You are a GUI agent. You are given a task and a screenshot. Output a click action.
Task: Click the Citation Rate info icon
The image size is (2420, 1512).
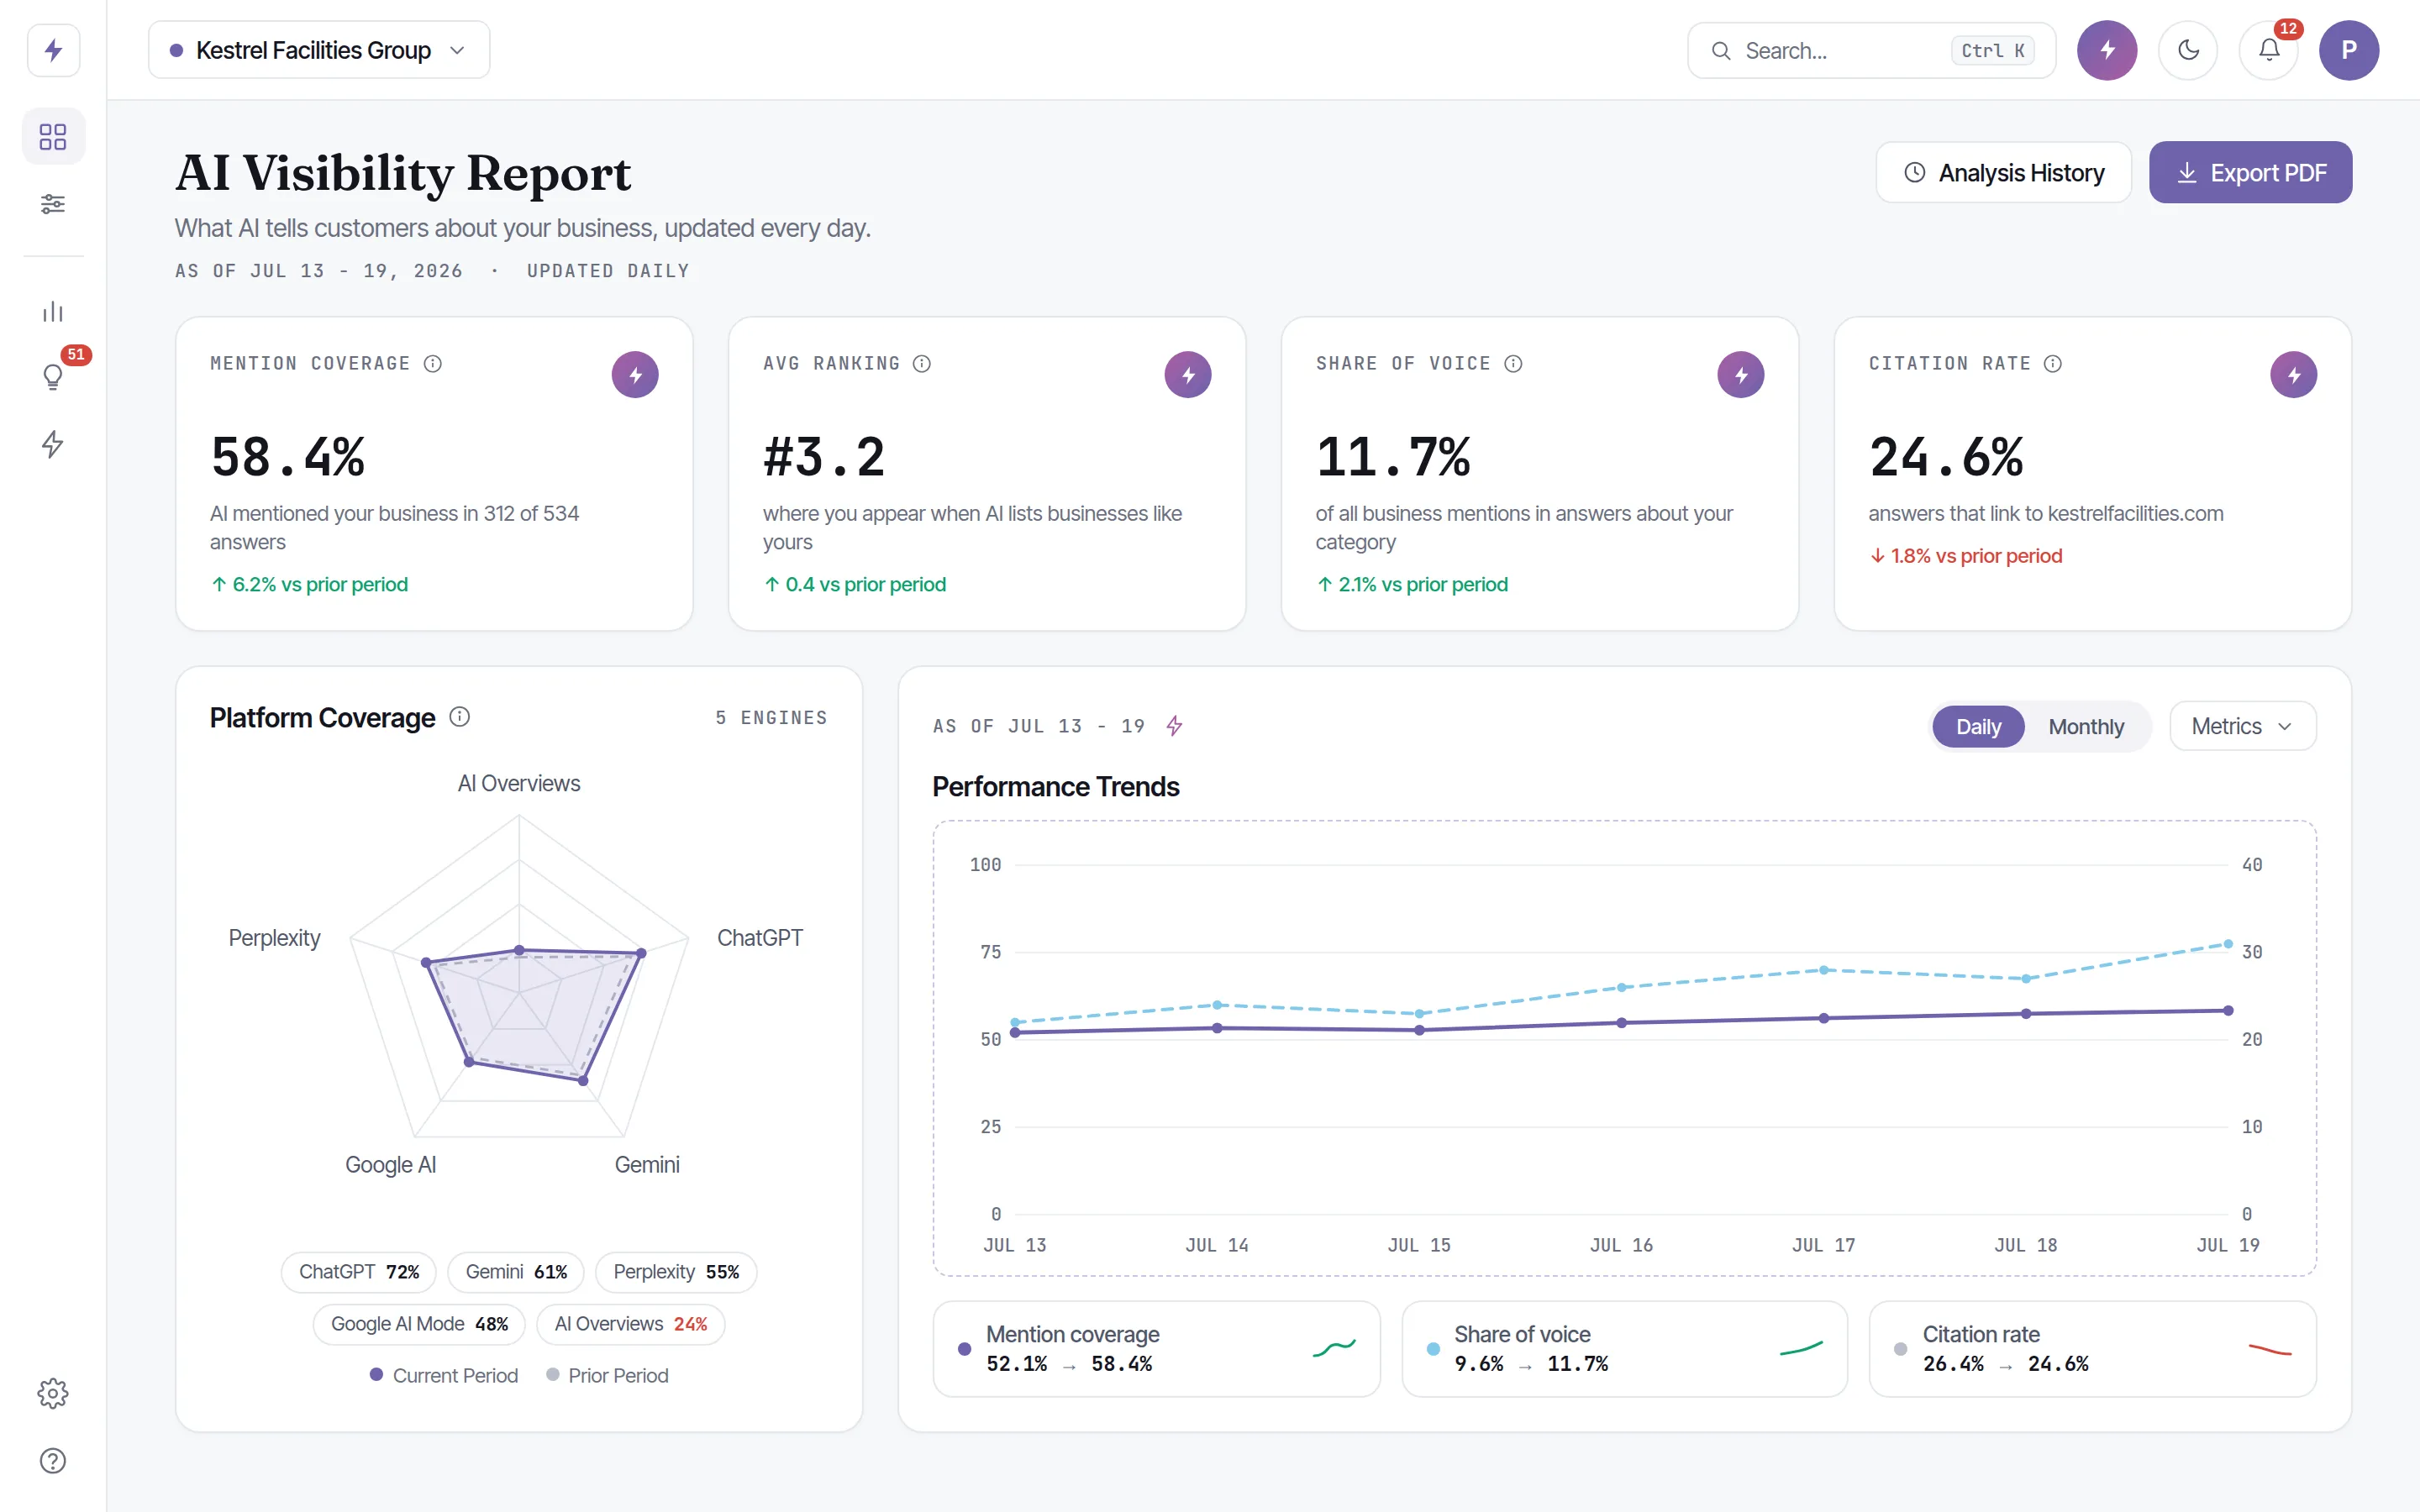coord(2053,364)
